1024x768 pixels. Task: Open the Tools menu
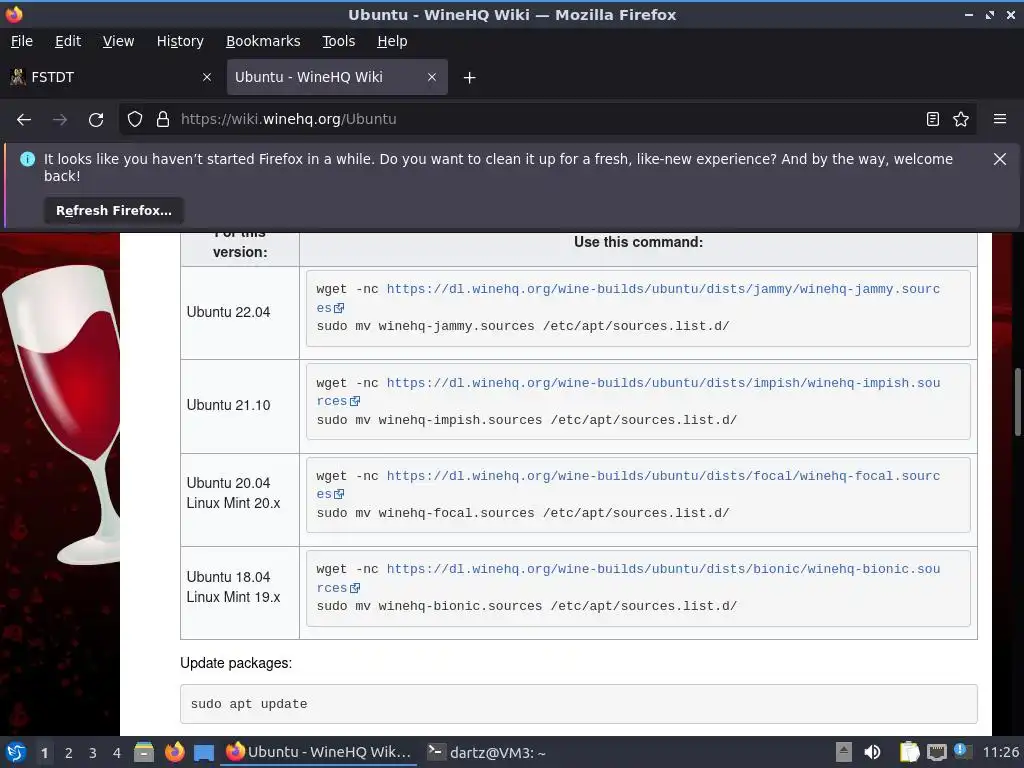pos(338,41)
